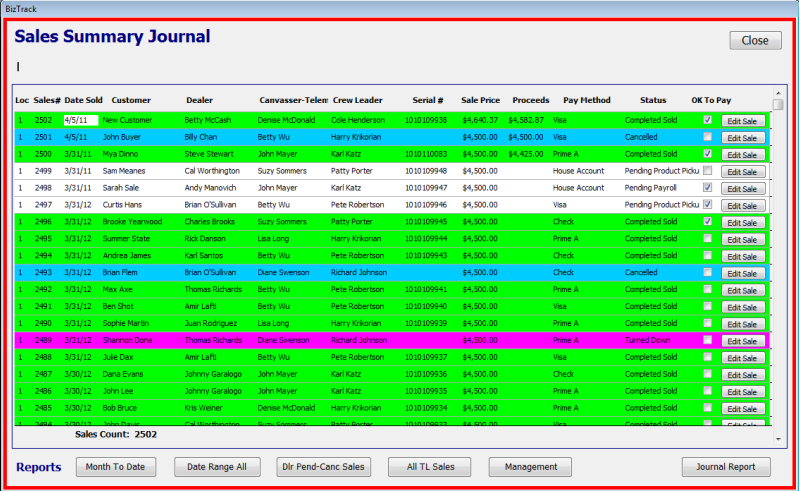
Task: Click proceeds value $4,582.87
Action: click(526, 120)
